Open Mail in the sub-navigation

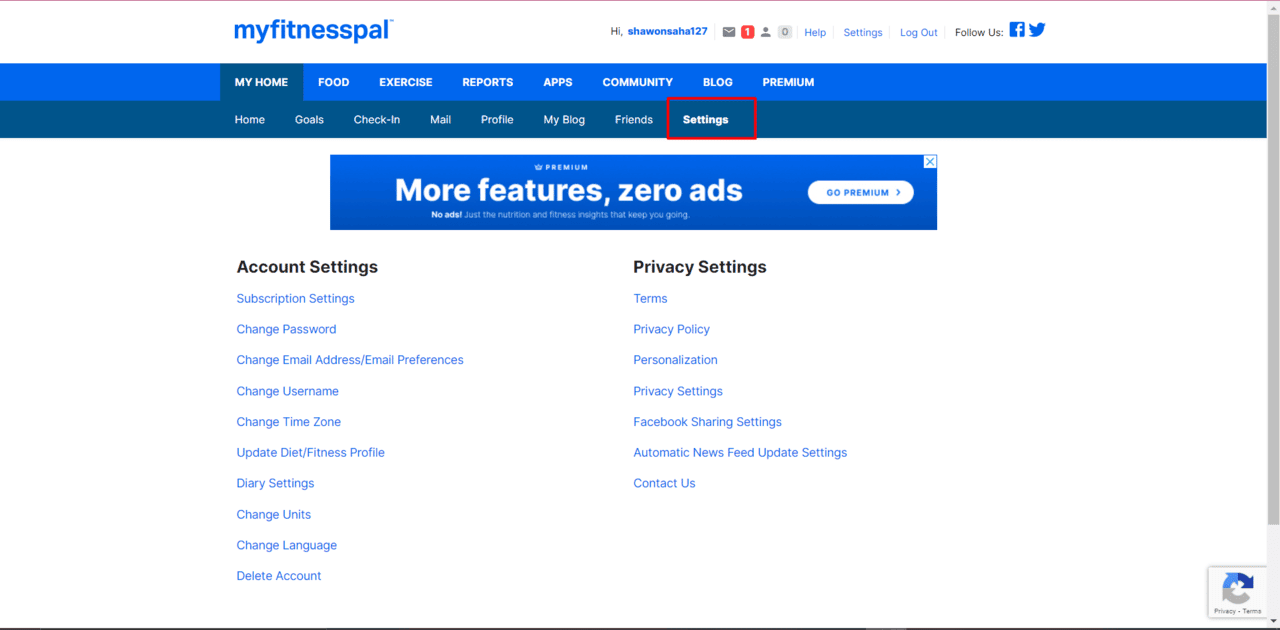point(441,119)
